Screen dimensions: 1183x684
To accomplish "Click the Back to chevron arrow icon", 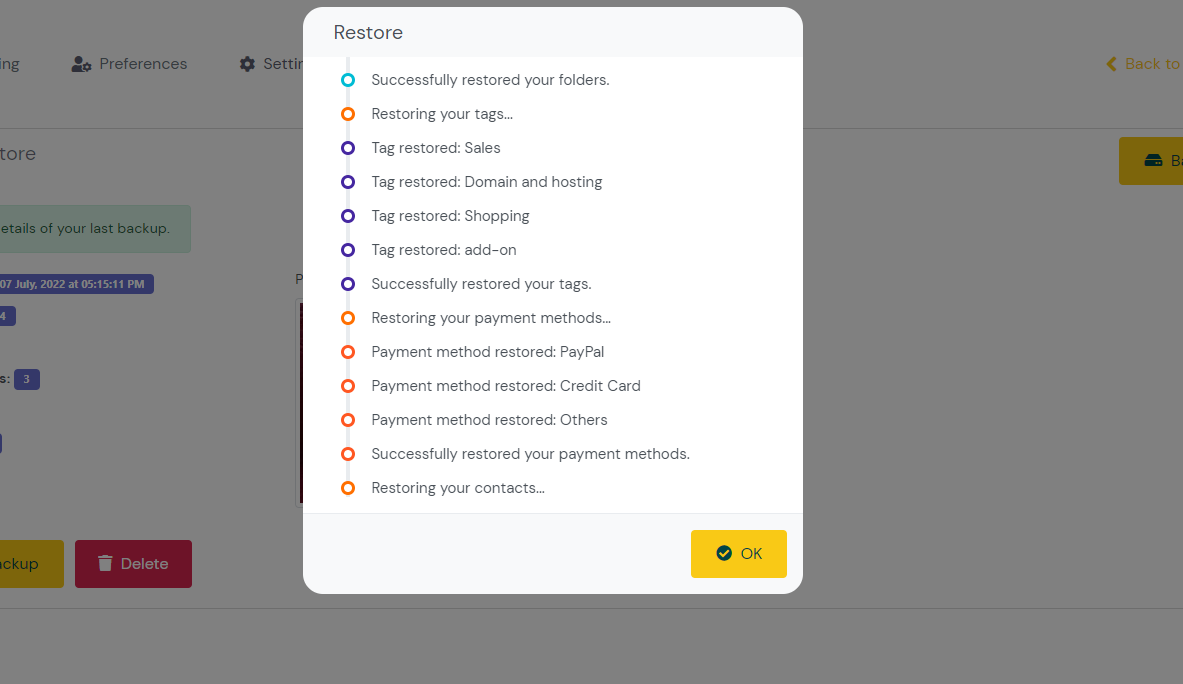I will click(1111, 64).
